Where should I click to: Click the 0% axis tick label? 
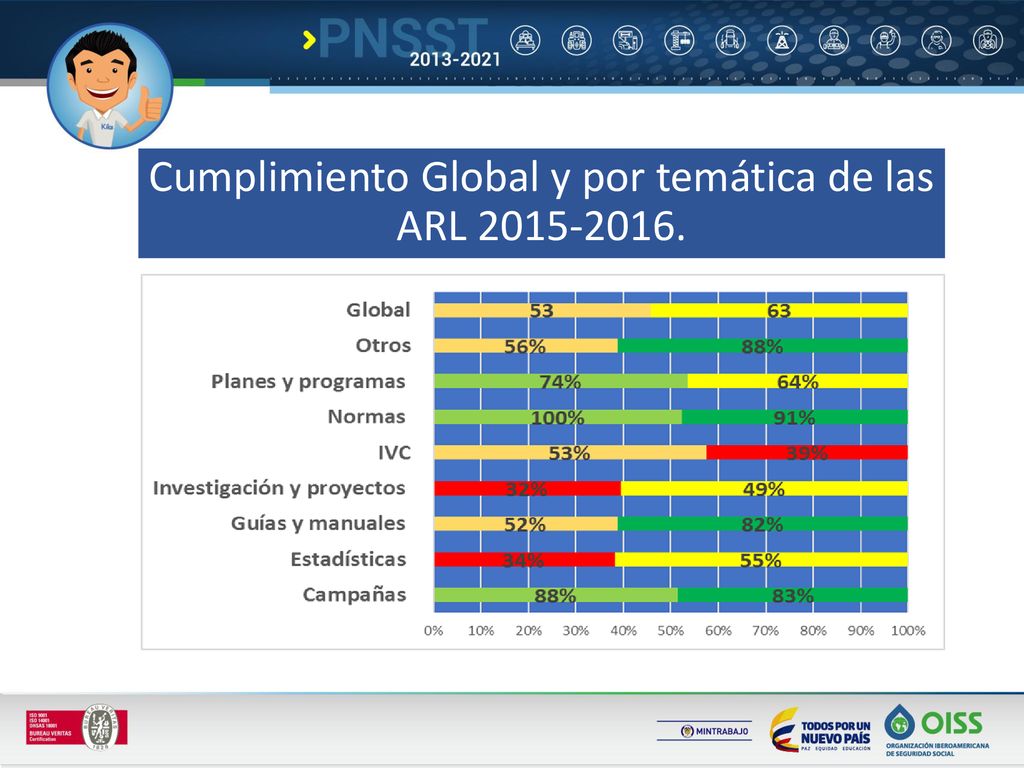pos(434,631)
